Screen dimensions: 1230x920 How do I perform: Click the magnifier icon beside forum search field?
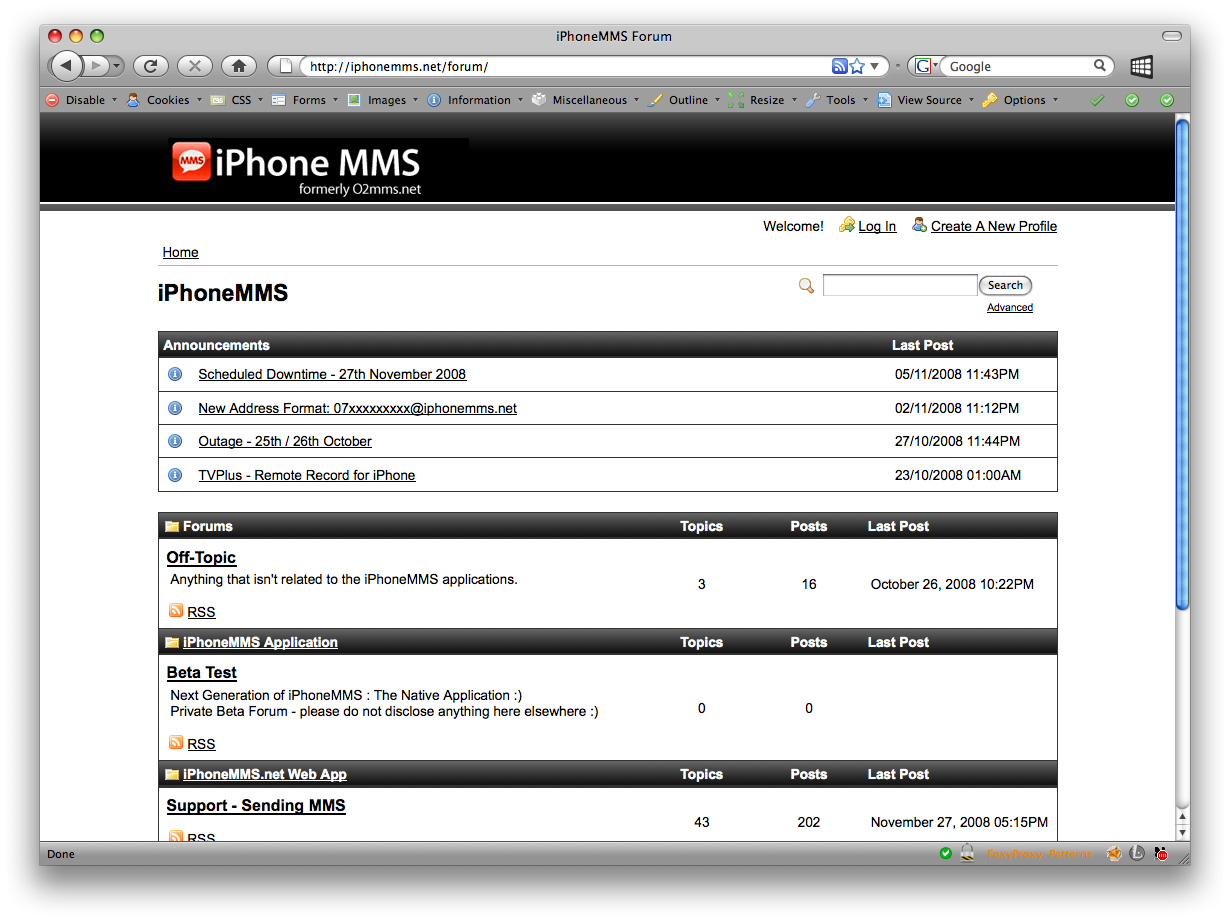pos(806,286)
